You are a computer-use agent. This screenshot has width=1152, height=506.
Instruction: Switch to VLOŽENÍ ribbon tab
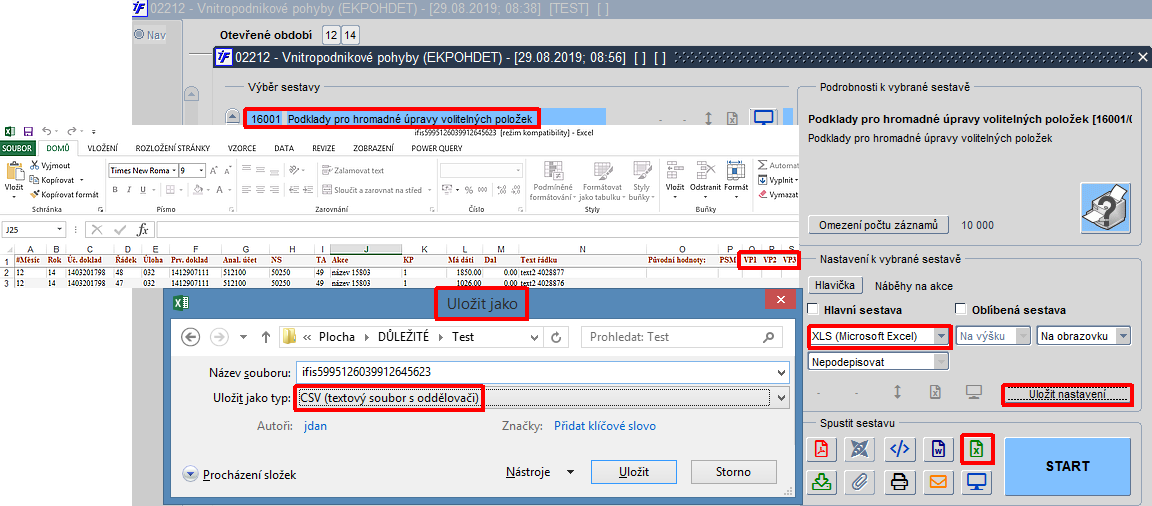[103, 148]
